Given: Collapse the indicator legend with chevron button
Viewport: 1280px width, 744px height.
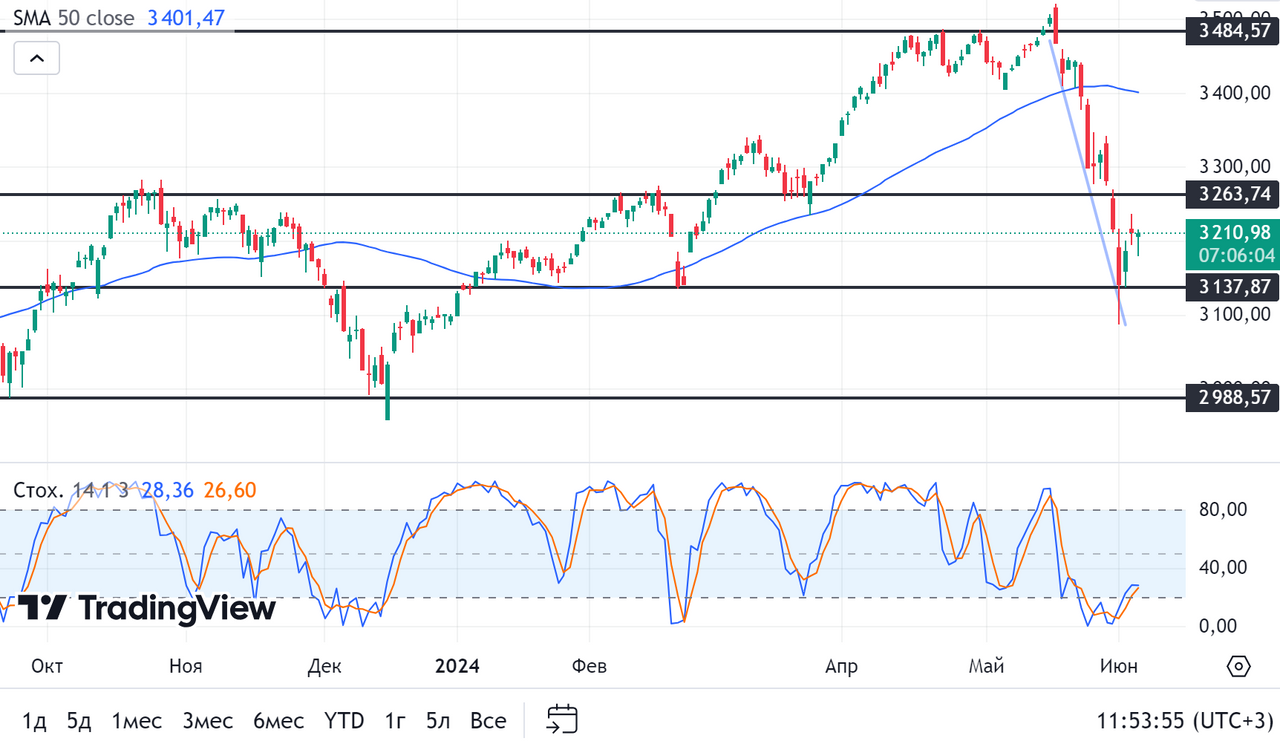Looking at the screenshot, I should 36,58.
